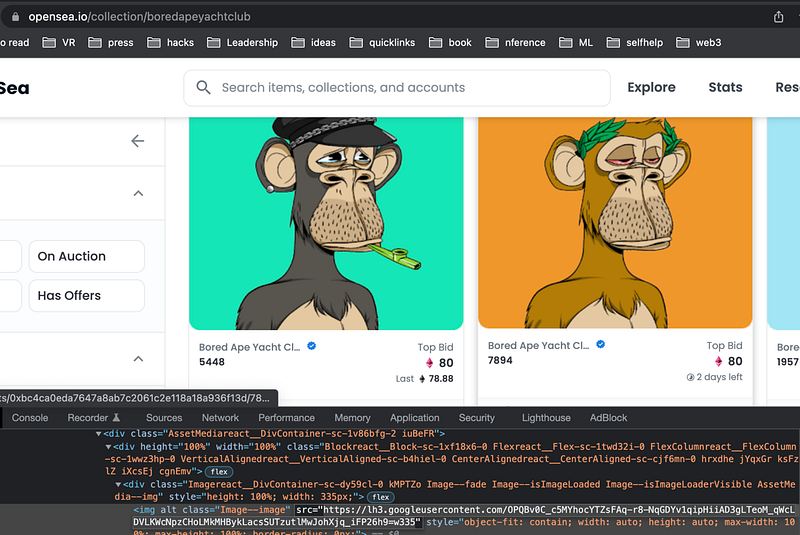Viewport: 800px width, 535px height.
Task: Click the flex badge on Blockreact div
Action: [x=219, y=472]
